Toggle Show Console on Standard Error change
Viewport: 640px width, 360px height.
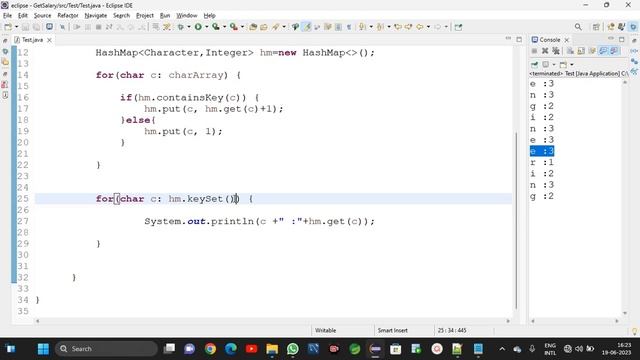pyautogui.click(x=614, y=51)
